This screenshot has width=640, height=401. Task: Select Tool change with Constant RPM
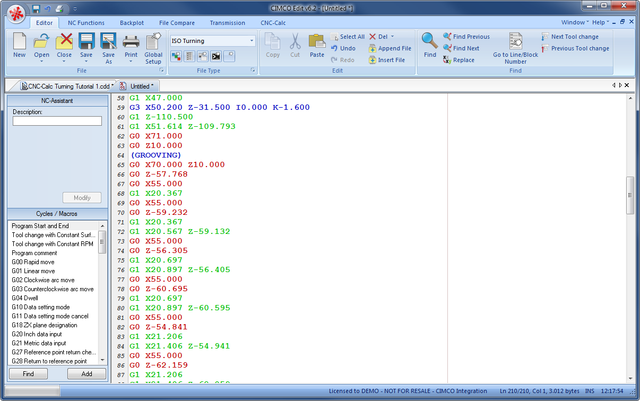coord(53,244)
